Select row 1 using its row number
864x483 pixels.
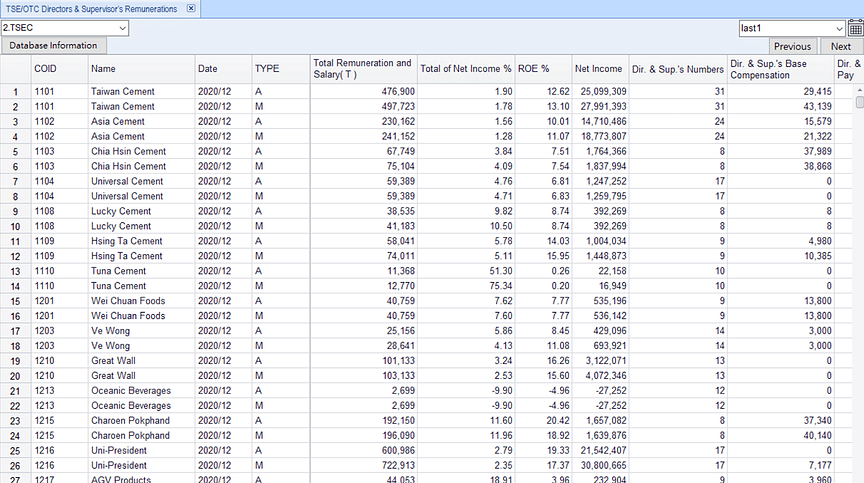pos(15,92)
